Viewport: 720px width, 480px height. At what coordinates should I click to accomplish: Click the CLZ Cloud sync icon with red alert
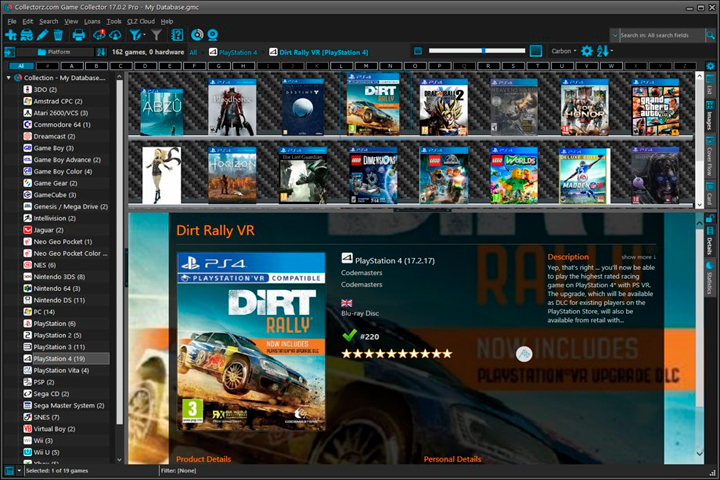click(99, 35)
